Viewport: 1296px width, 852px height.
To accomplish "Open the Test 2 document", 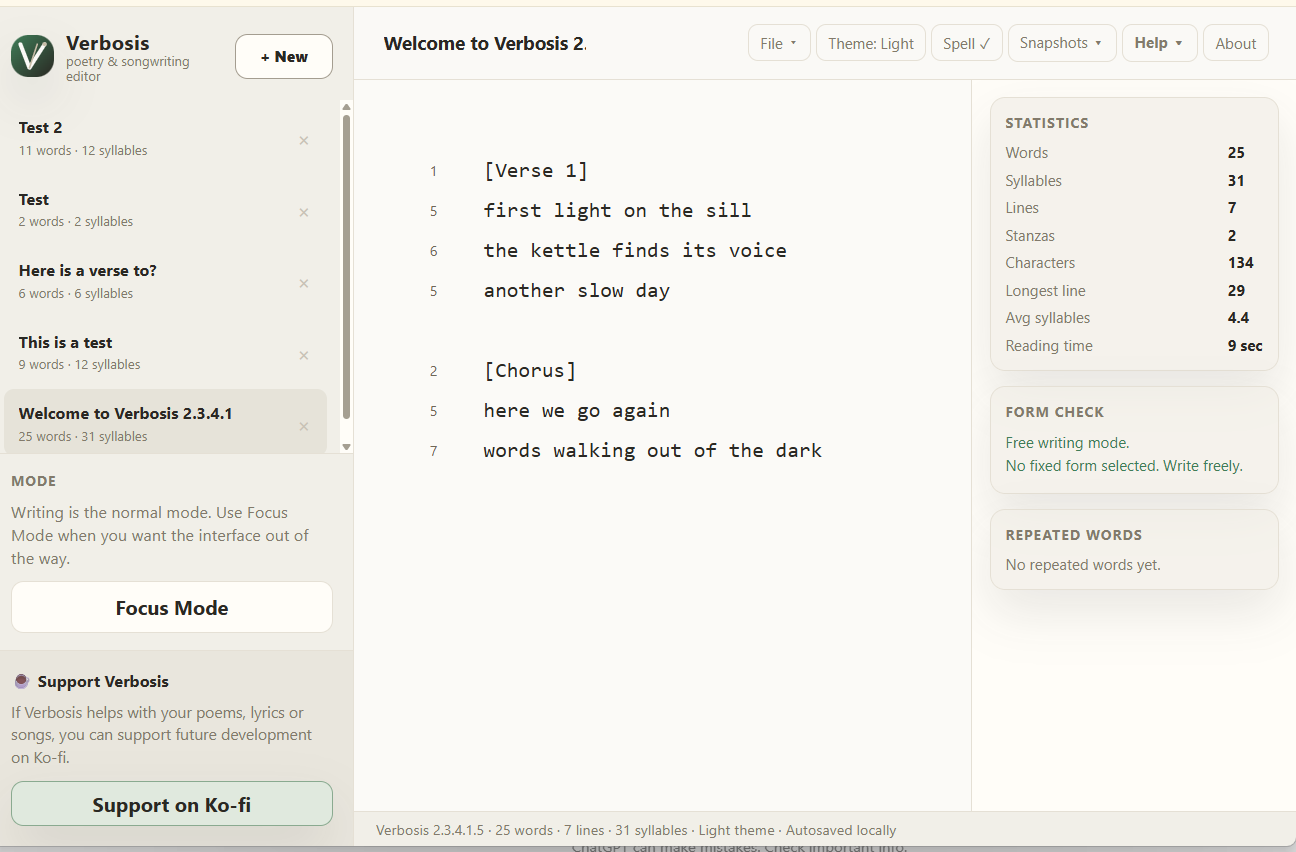I will pos(165,138).
